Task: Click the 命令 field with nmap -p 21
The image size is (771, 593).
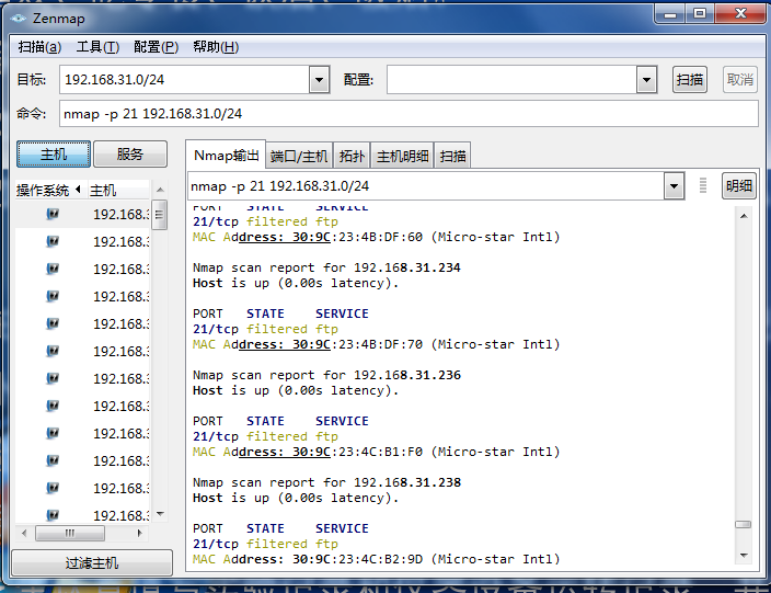Action: click(x=409, y=114)
